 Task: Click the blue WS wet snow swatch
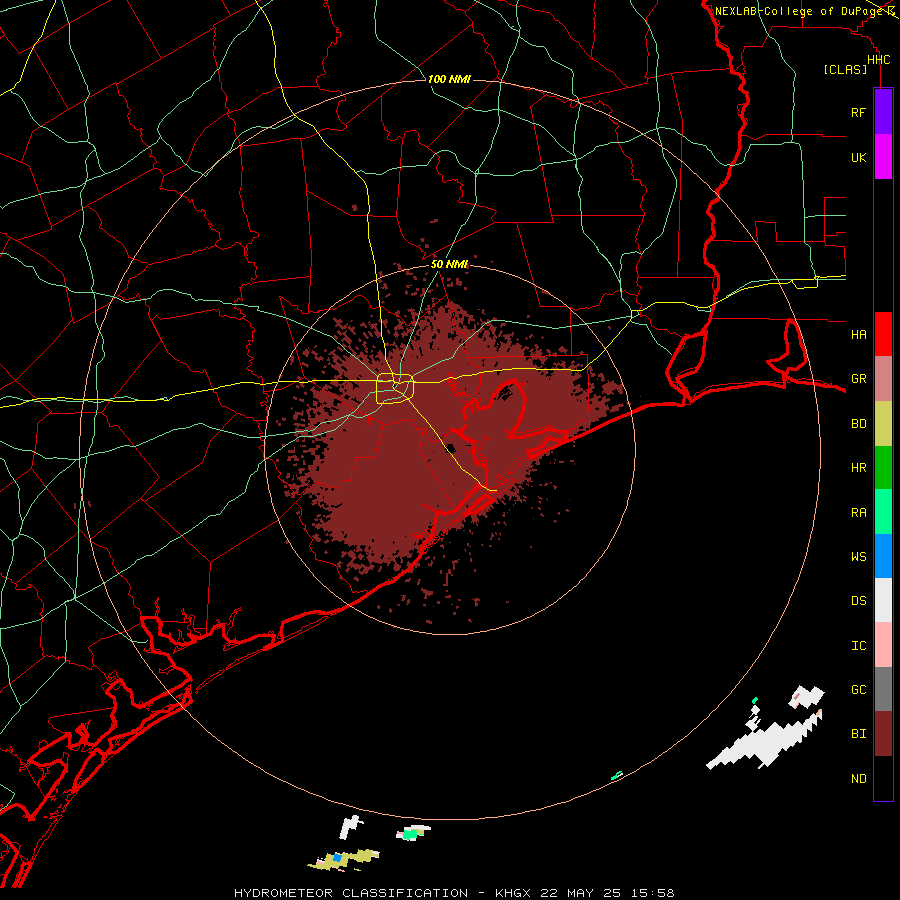pyautogui.click(x=883, y=556)
